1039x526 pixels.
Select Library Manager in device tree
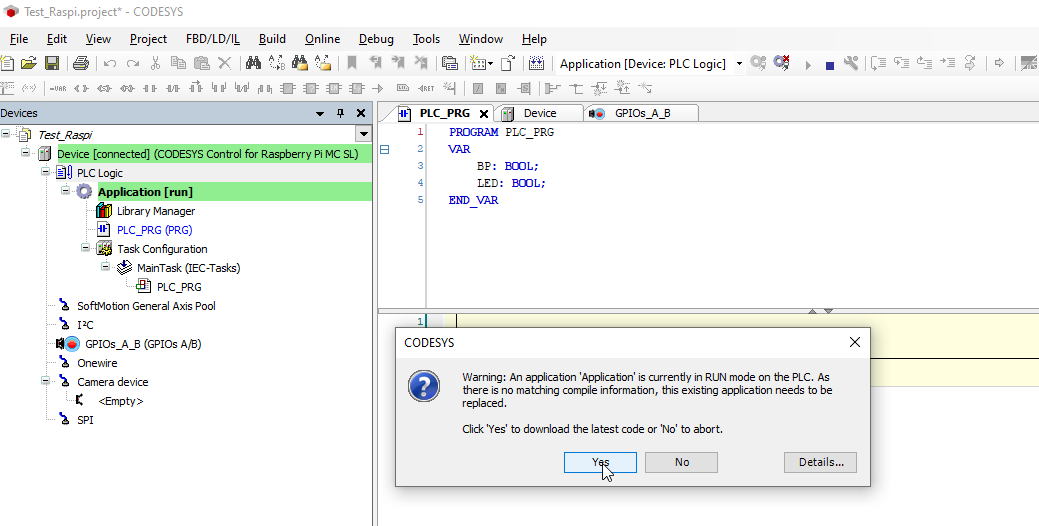coord(156,211)
